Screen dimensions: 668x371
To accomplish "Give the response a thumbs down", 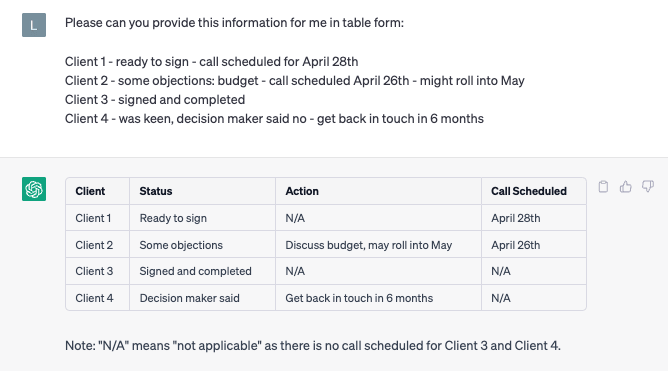I will tap(648, 187).
